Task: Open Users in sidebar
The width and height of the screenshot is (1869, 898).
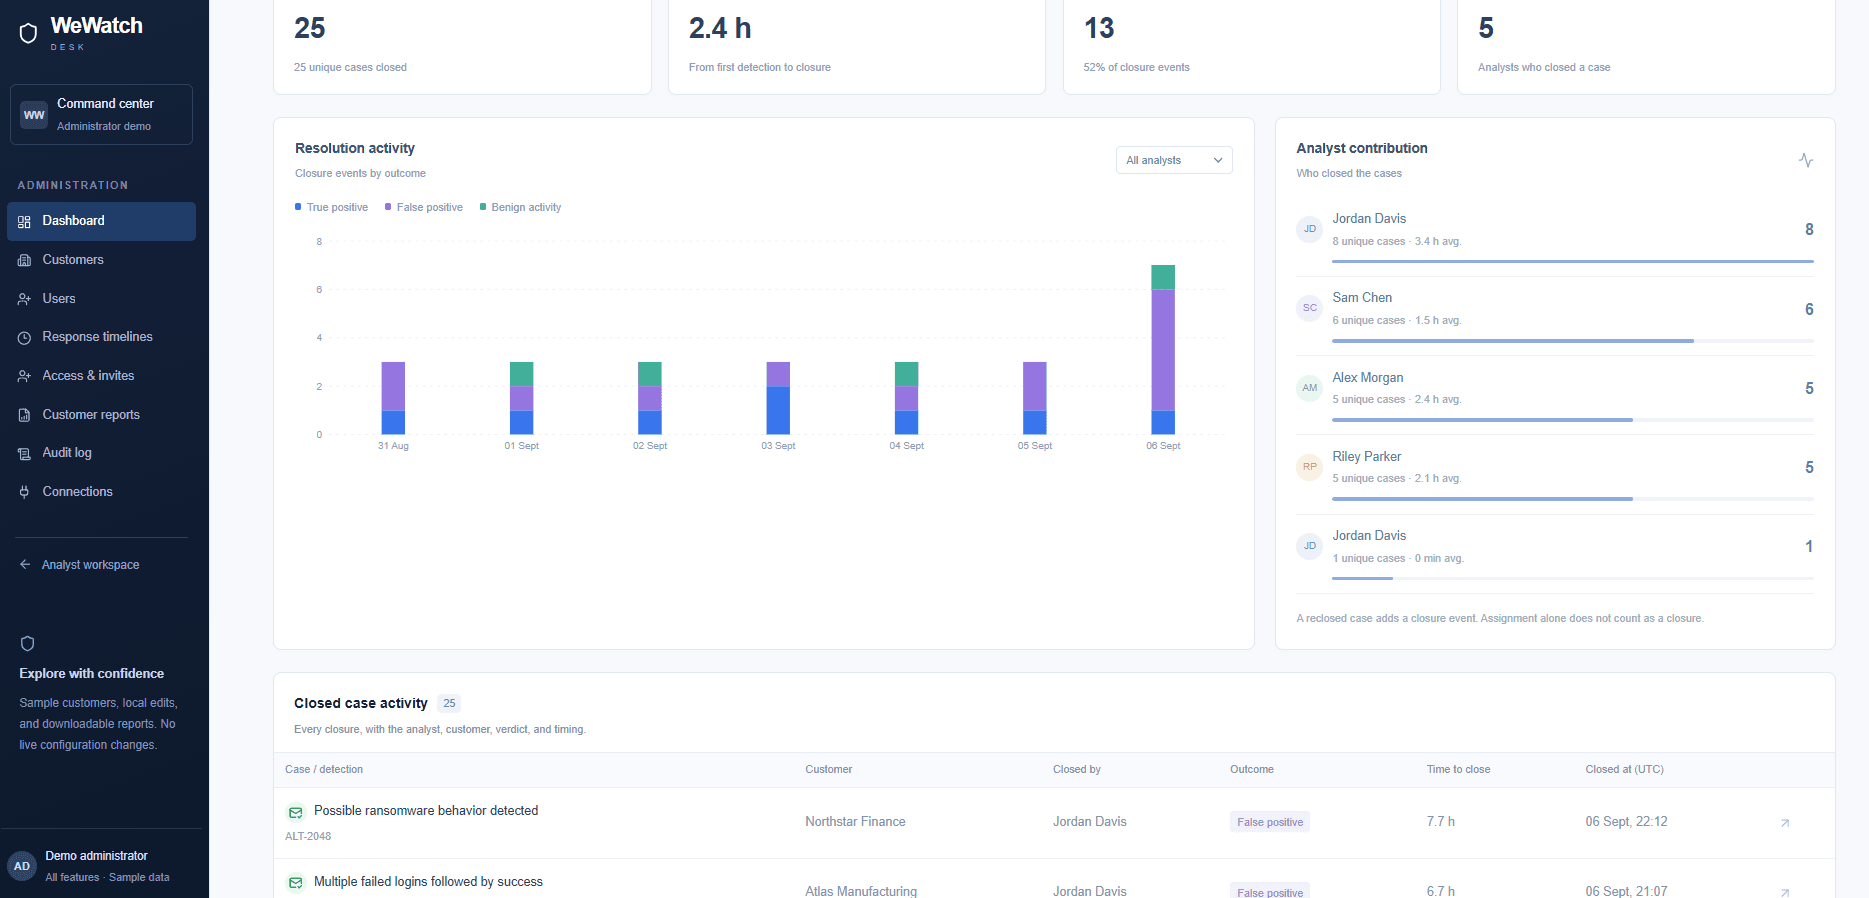Action: [101, 299]
